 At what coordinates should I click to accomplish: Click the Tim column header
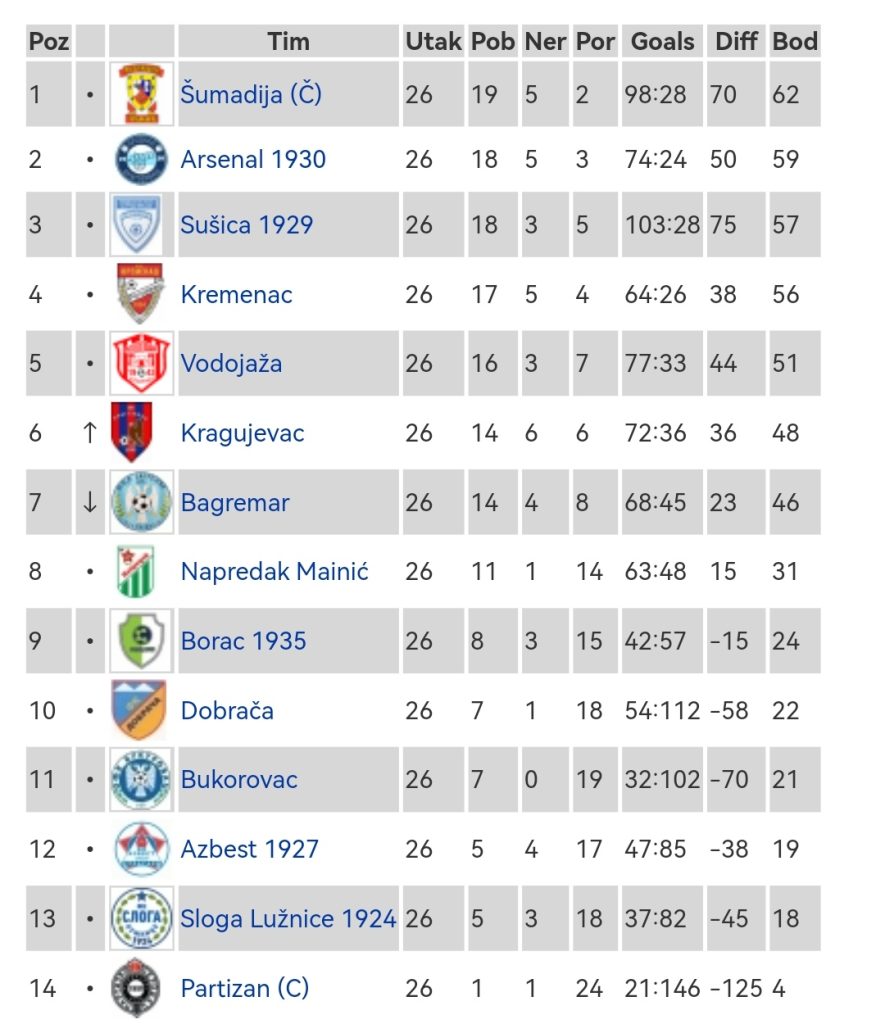pos(288,41)
